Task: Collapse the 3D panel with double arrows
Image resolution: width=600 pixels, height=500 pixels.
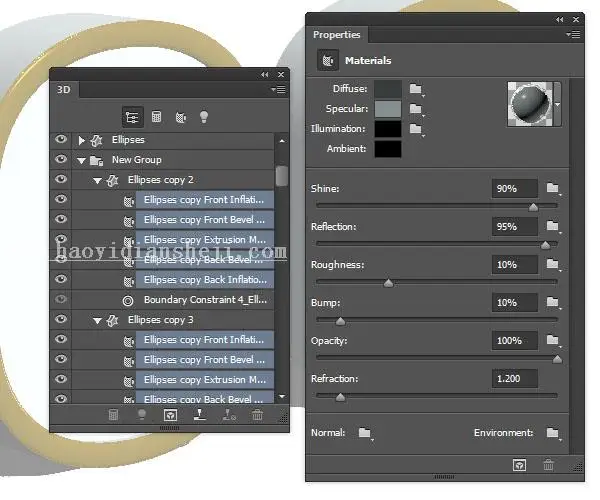Action: pos(265,75)
